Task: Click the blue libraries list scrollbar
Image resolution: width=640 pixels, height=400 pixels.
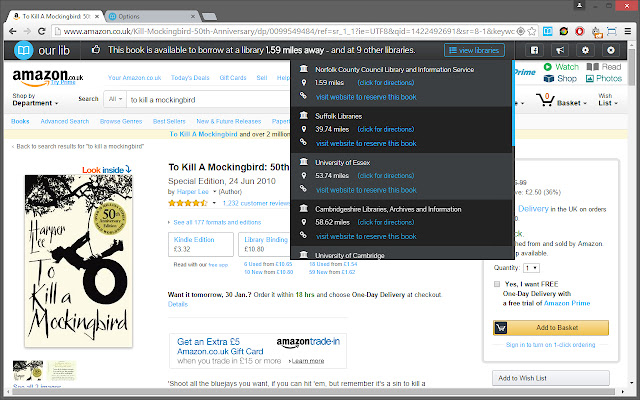Action: [513, 103]
